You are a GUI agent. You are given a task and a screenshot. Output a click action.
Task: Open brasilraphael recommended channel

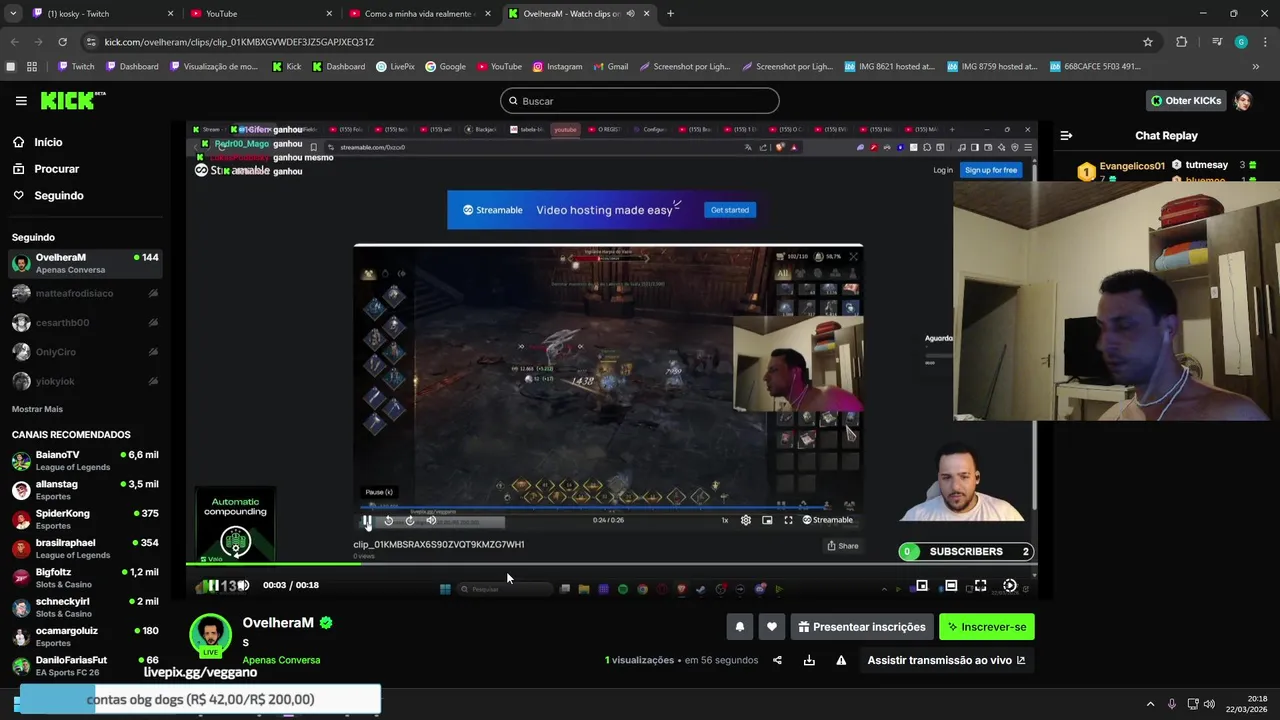point(85,549)
